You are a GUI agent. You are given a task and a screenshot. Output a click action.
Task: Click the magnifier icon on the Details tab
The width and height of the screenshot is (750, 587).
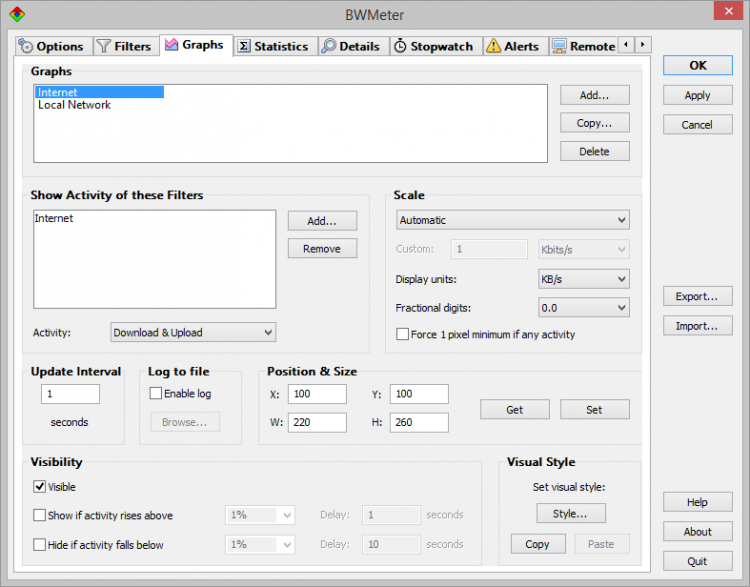(x=329, y=46)
